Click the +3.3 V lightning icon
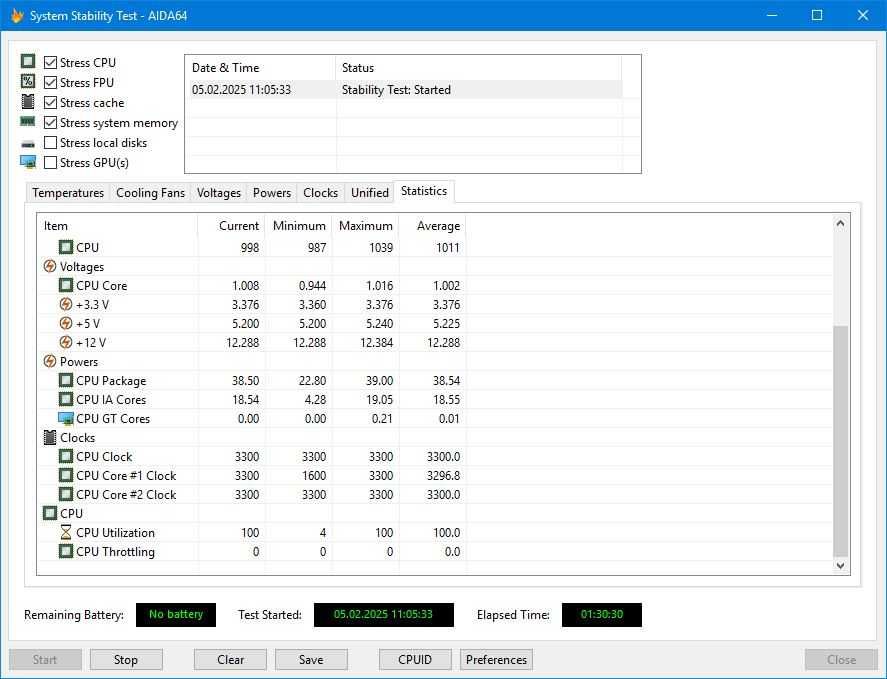Screen dimensions: 887x679 click(x=66, y=304)
